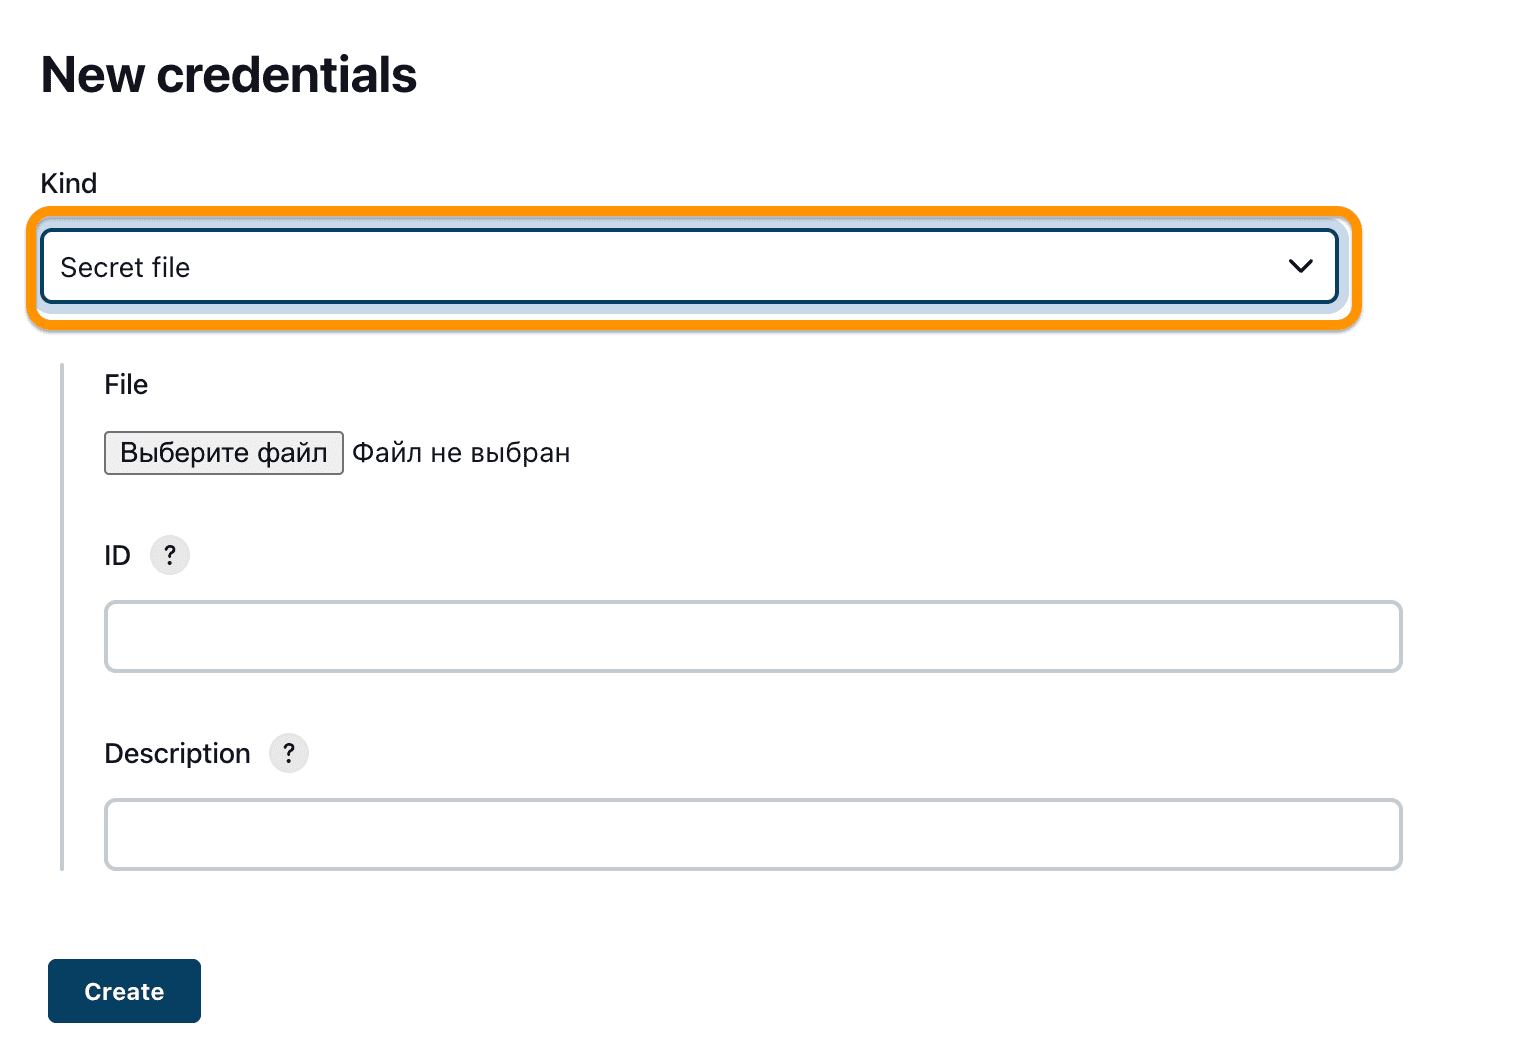Click the Kind label
Viewport: 1518px width, 1064px height.
coord(69,184)
